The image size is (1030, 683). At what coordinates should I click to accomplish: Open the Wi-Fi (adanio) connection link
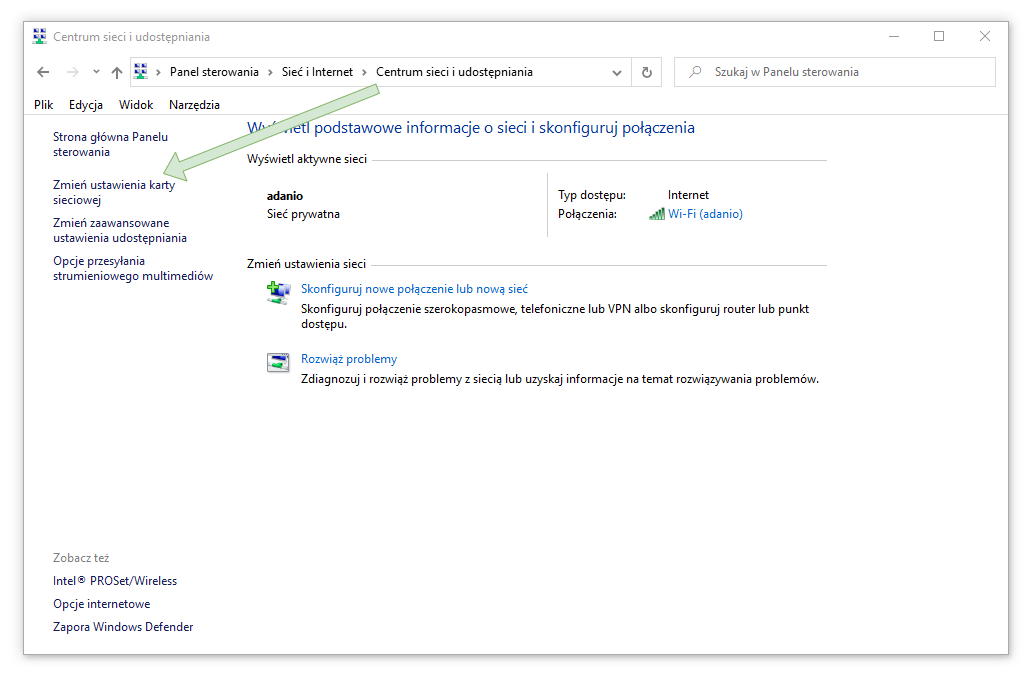pos(705,214)
